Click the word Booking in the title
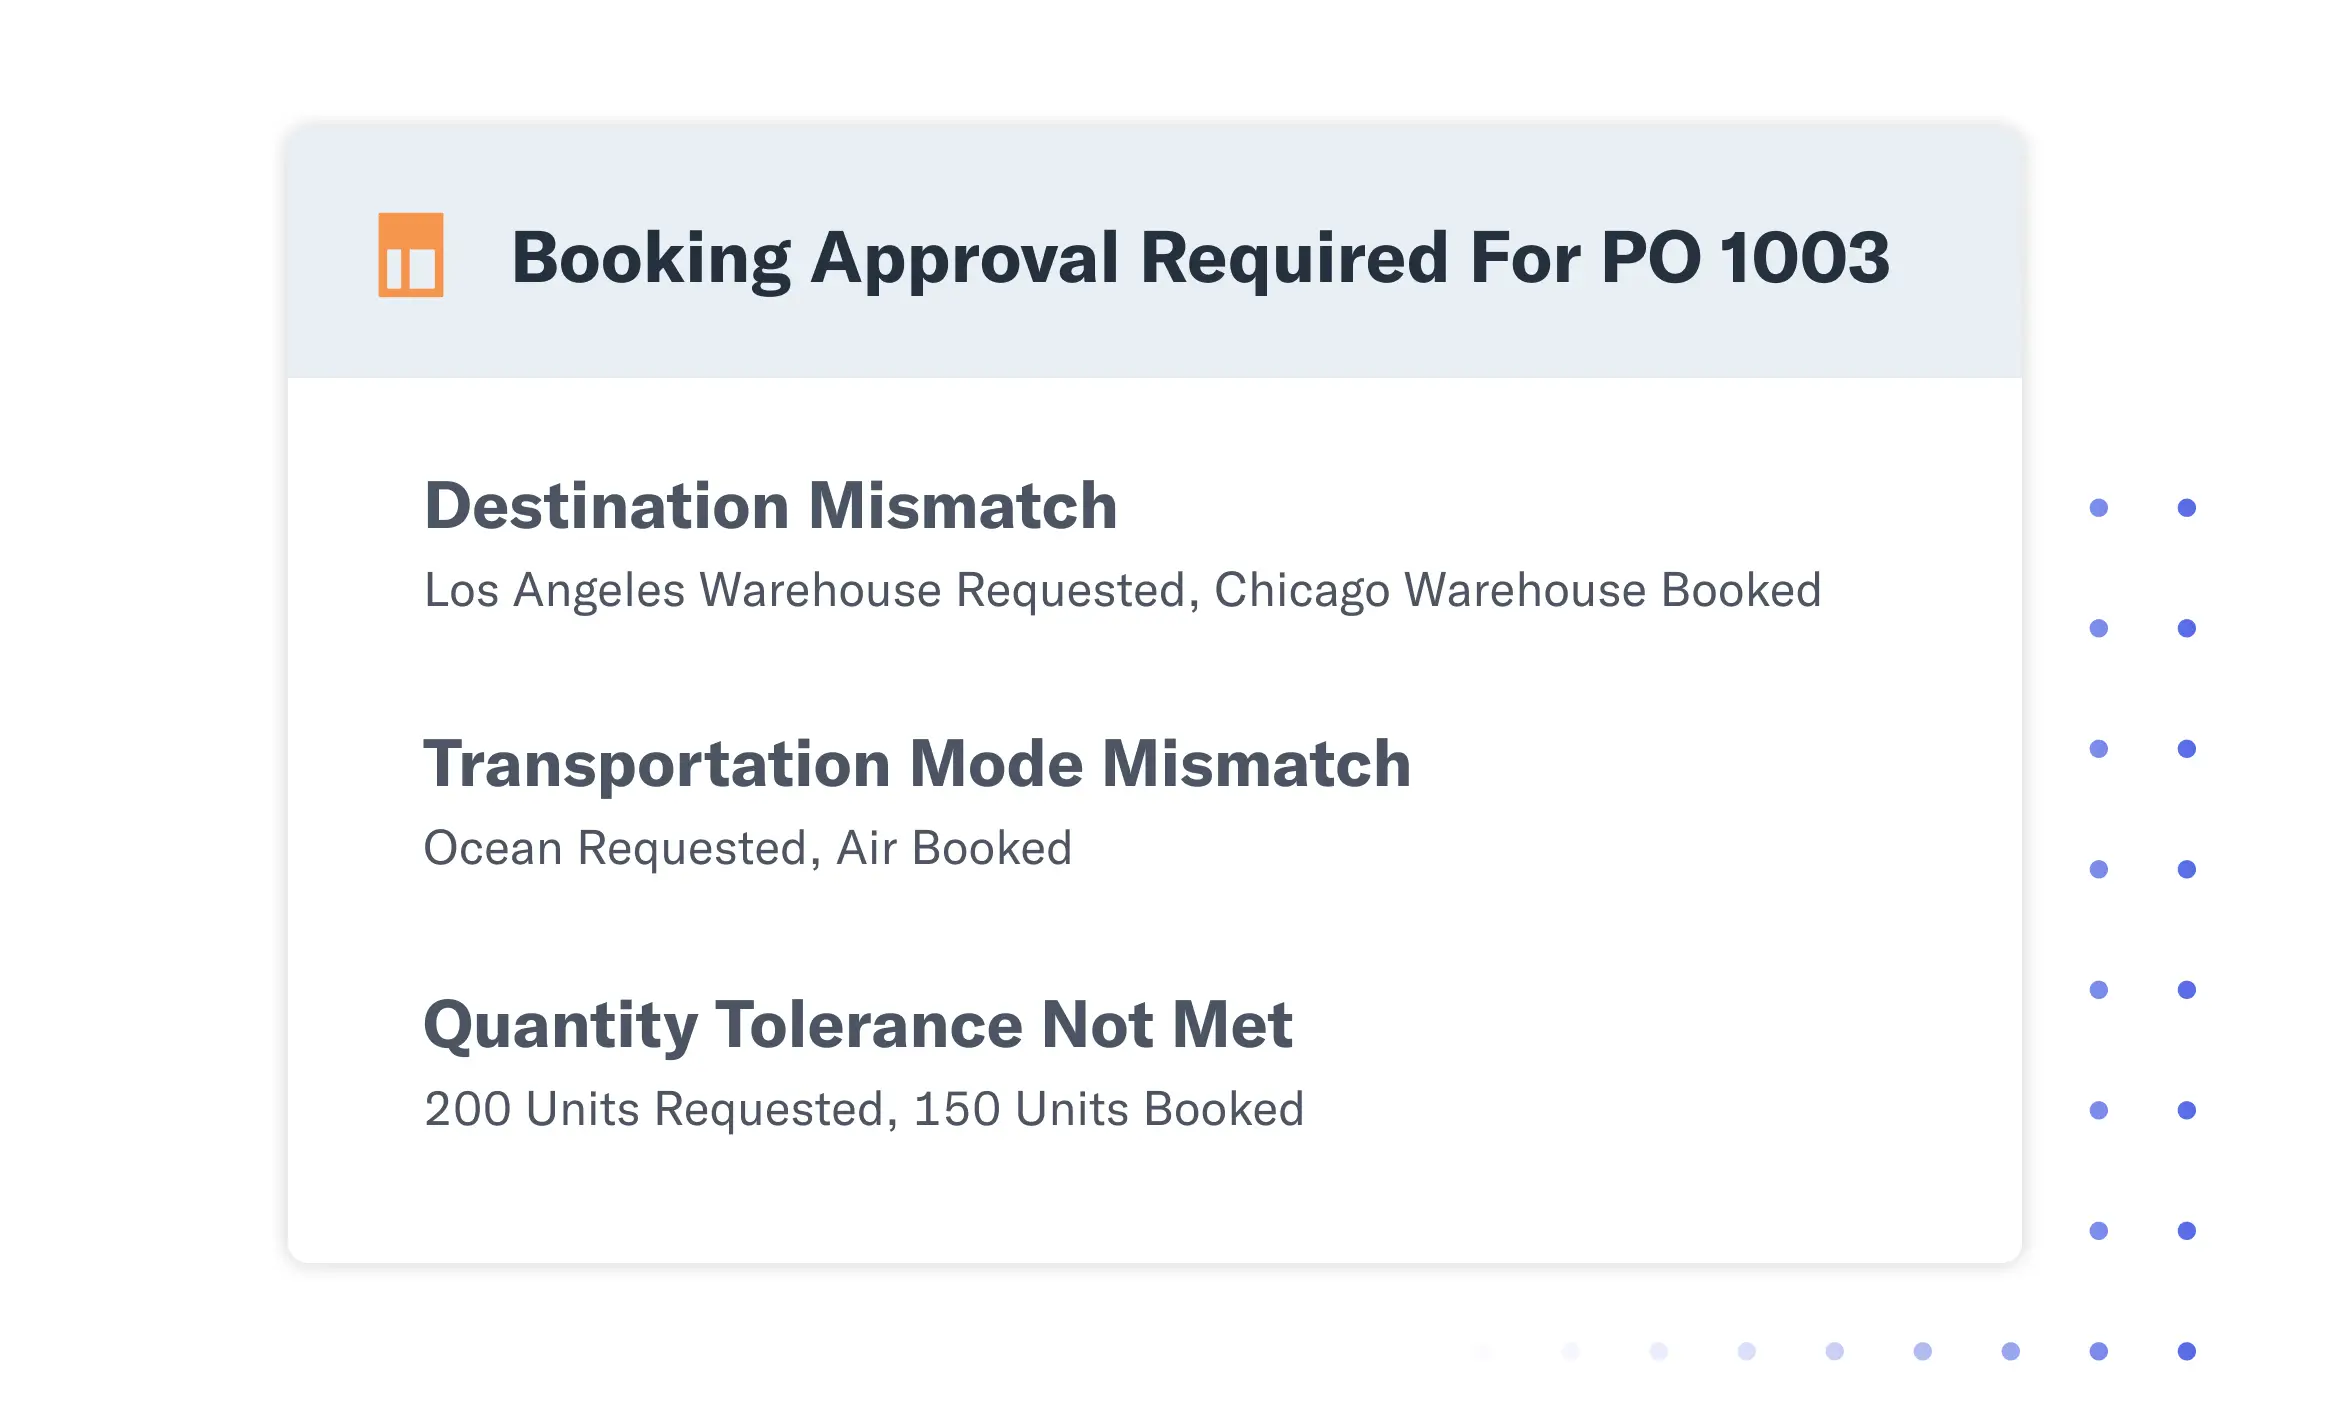Screen dimensions: 2340x1422 coord(651,258)
